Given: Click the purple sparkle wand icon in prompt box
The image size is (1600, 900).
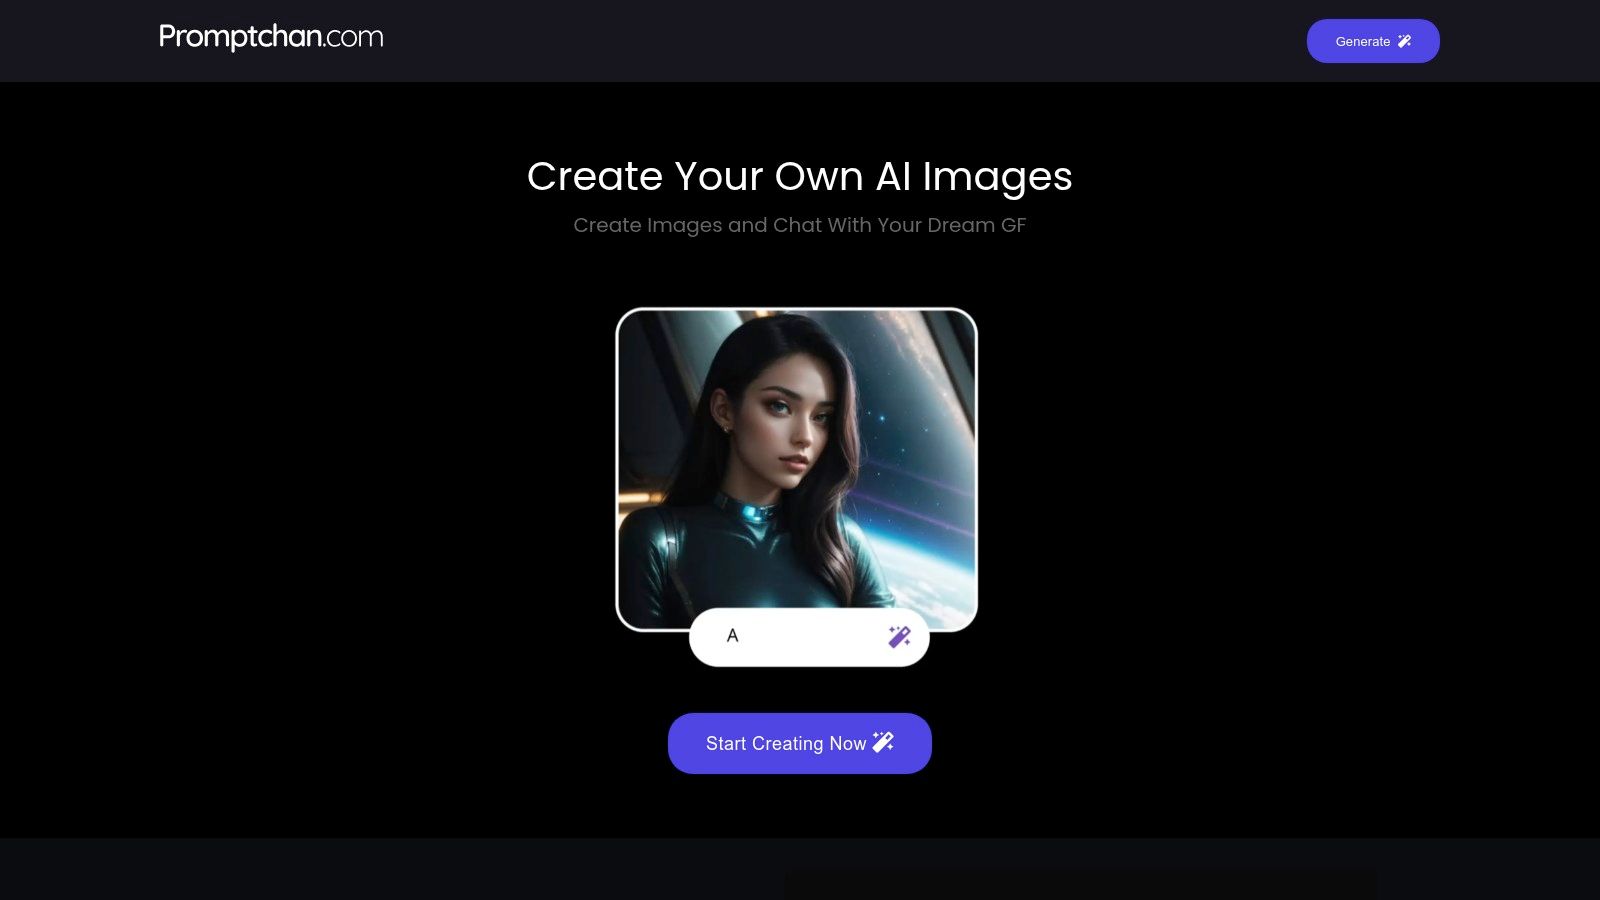Looking at the screenshot, I should click(899, 636).
